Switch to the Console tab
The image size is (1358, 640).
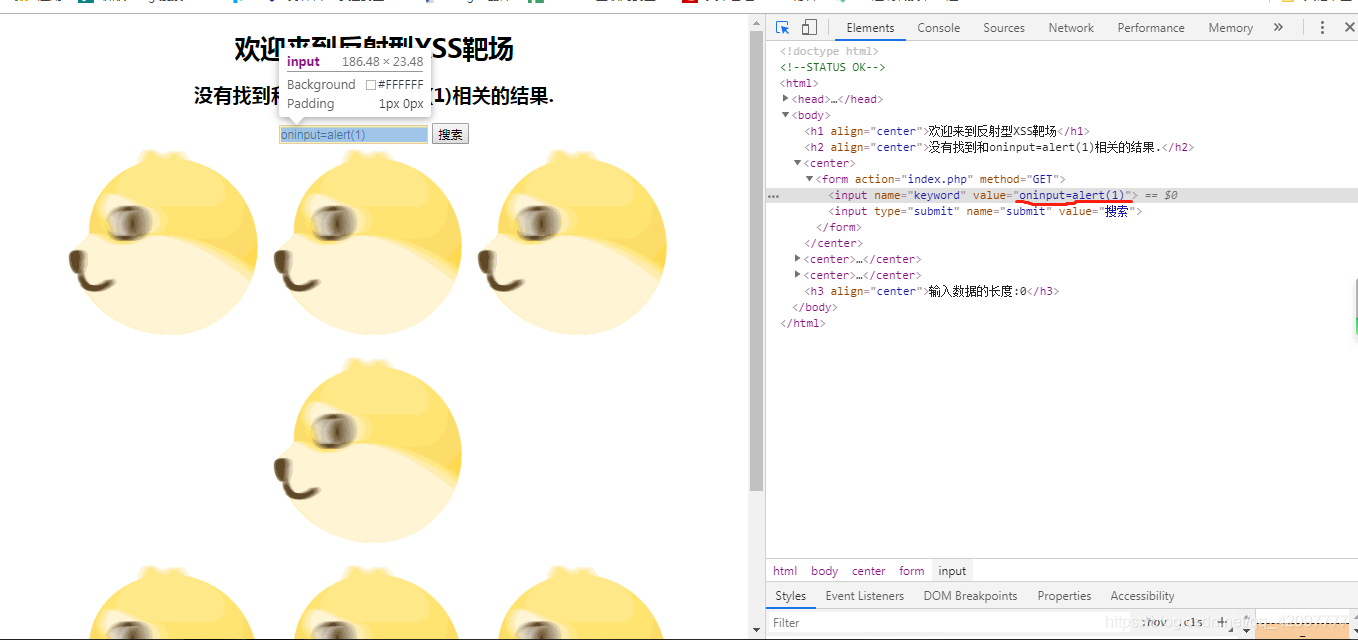[x=939, y=28]
